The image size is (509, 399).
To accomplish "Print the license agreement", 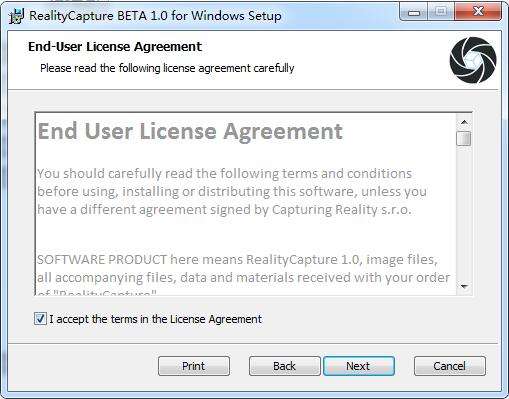I will click(x=194, y=366).
